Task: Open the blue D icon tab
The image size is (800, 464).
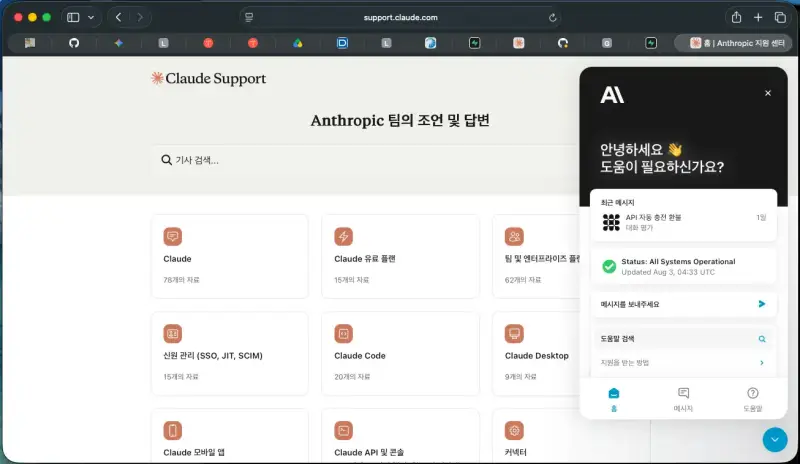Action: click(x=342, y=43)
